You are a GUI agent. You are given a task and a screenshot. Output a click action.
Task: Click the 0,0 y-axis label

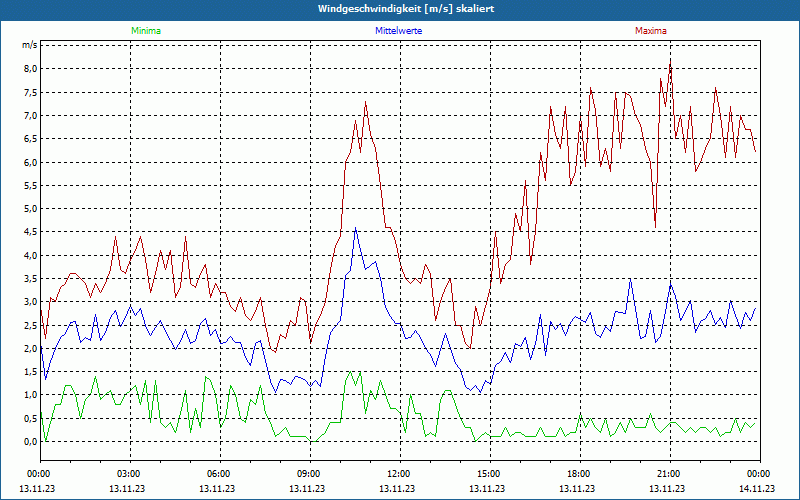coord(31,442)
